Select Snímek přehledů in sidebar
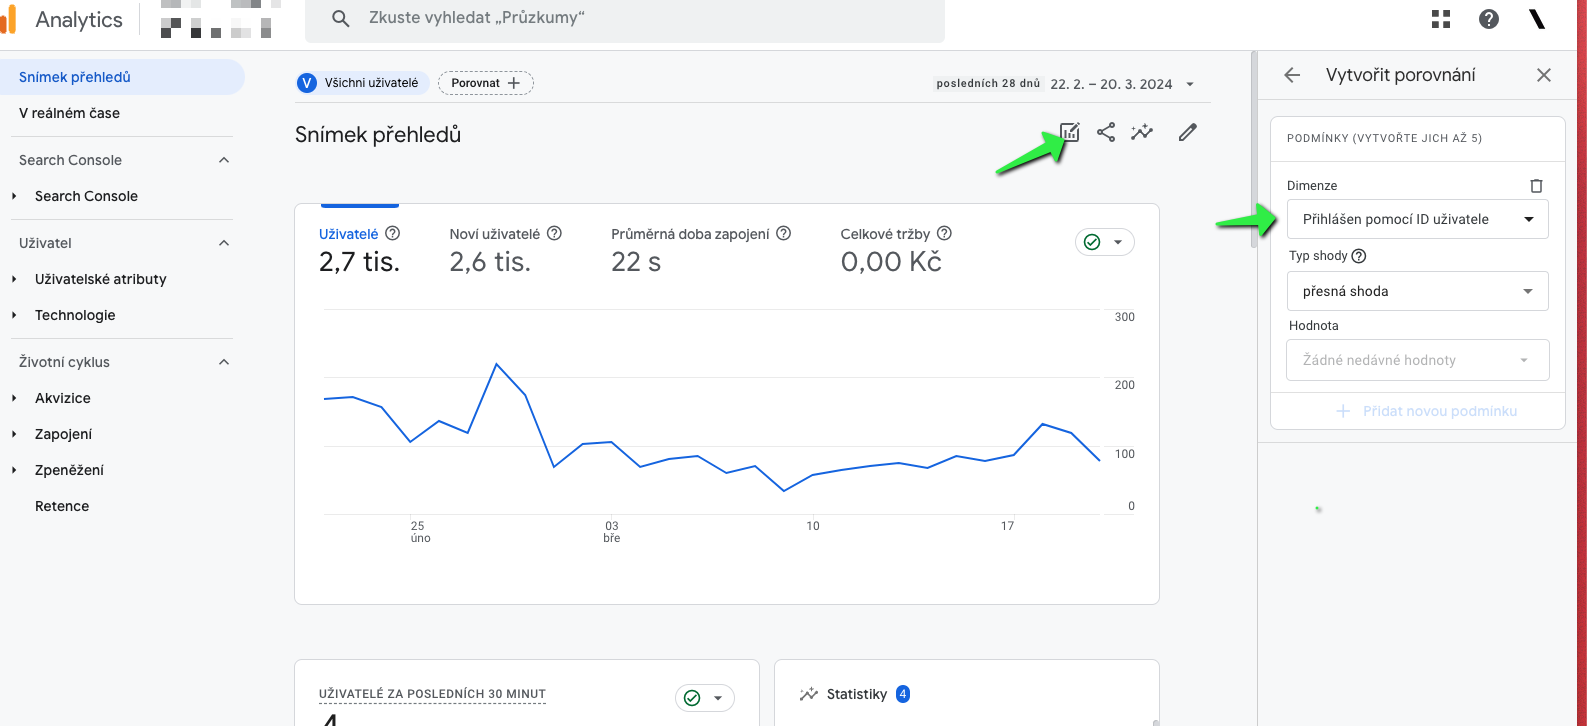1587x726 pixels. 120,77
